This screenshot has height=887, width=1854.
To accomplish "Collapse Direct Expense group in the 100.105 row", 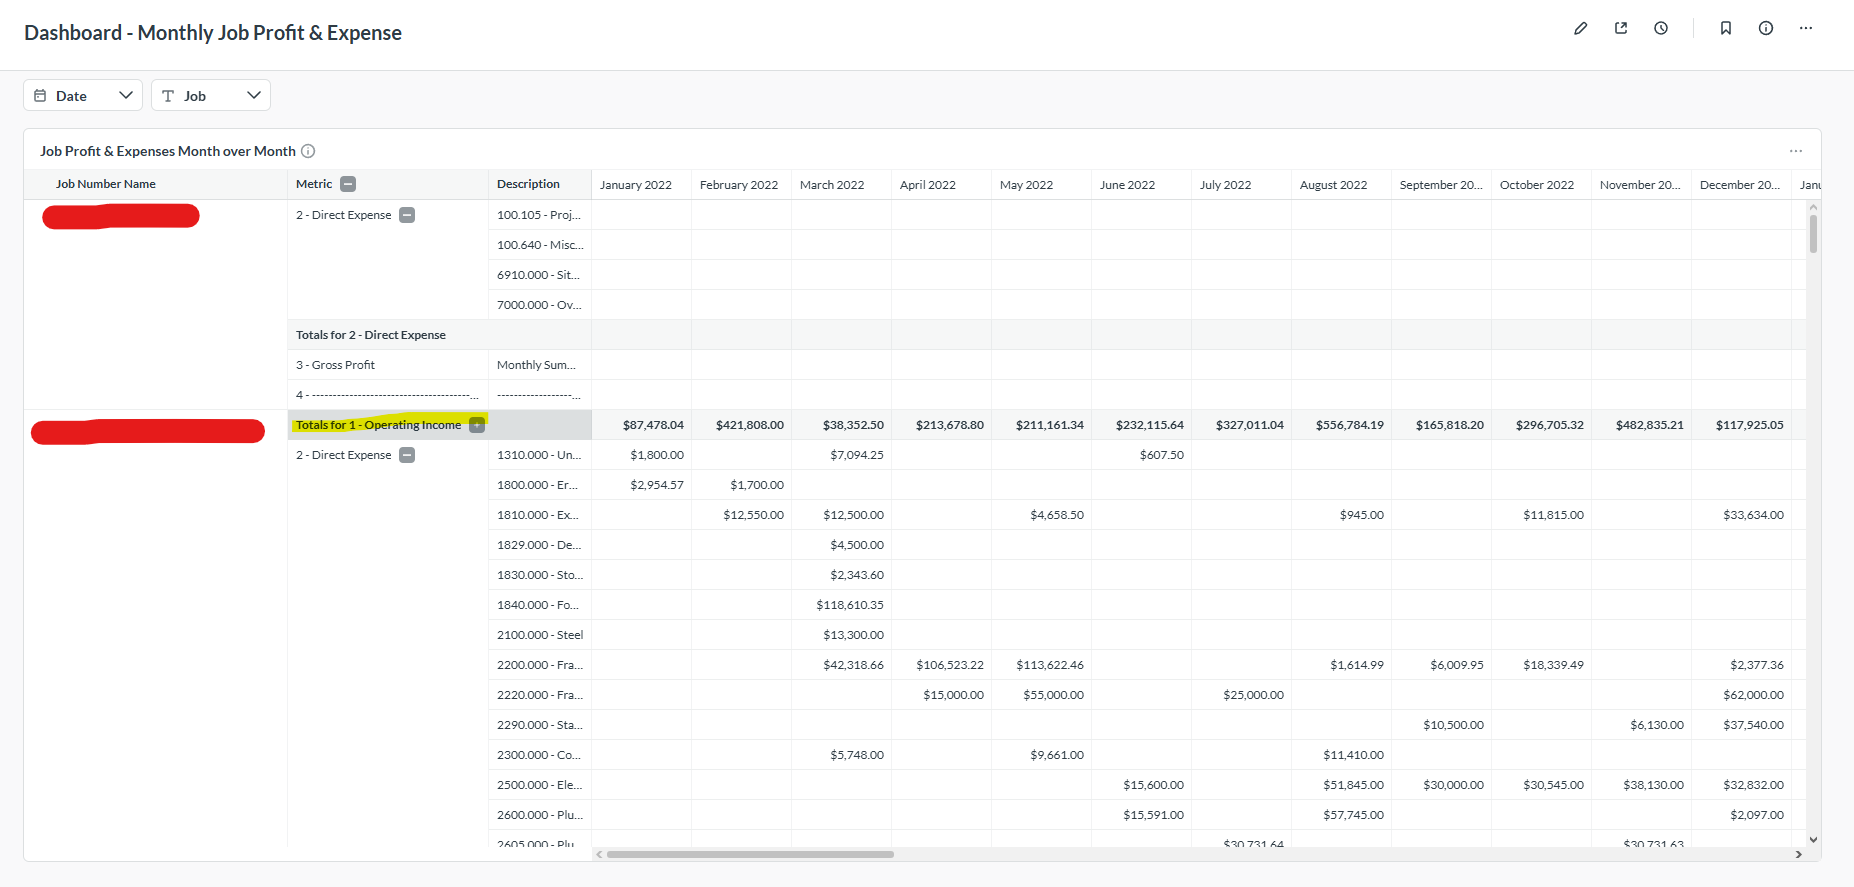I will (x=407, y=215).
